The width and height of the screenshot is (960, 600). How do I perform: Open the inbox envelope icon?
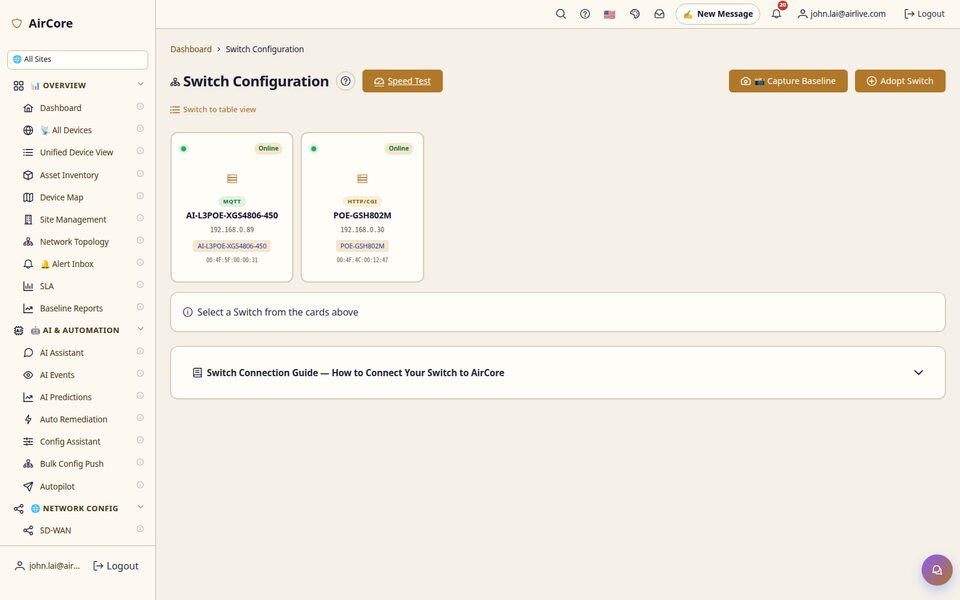(659, 13)
